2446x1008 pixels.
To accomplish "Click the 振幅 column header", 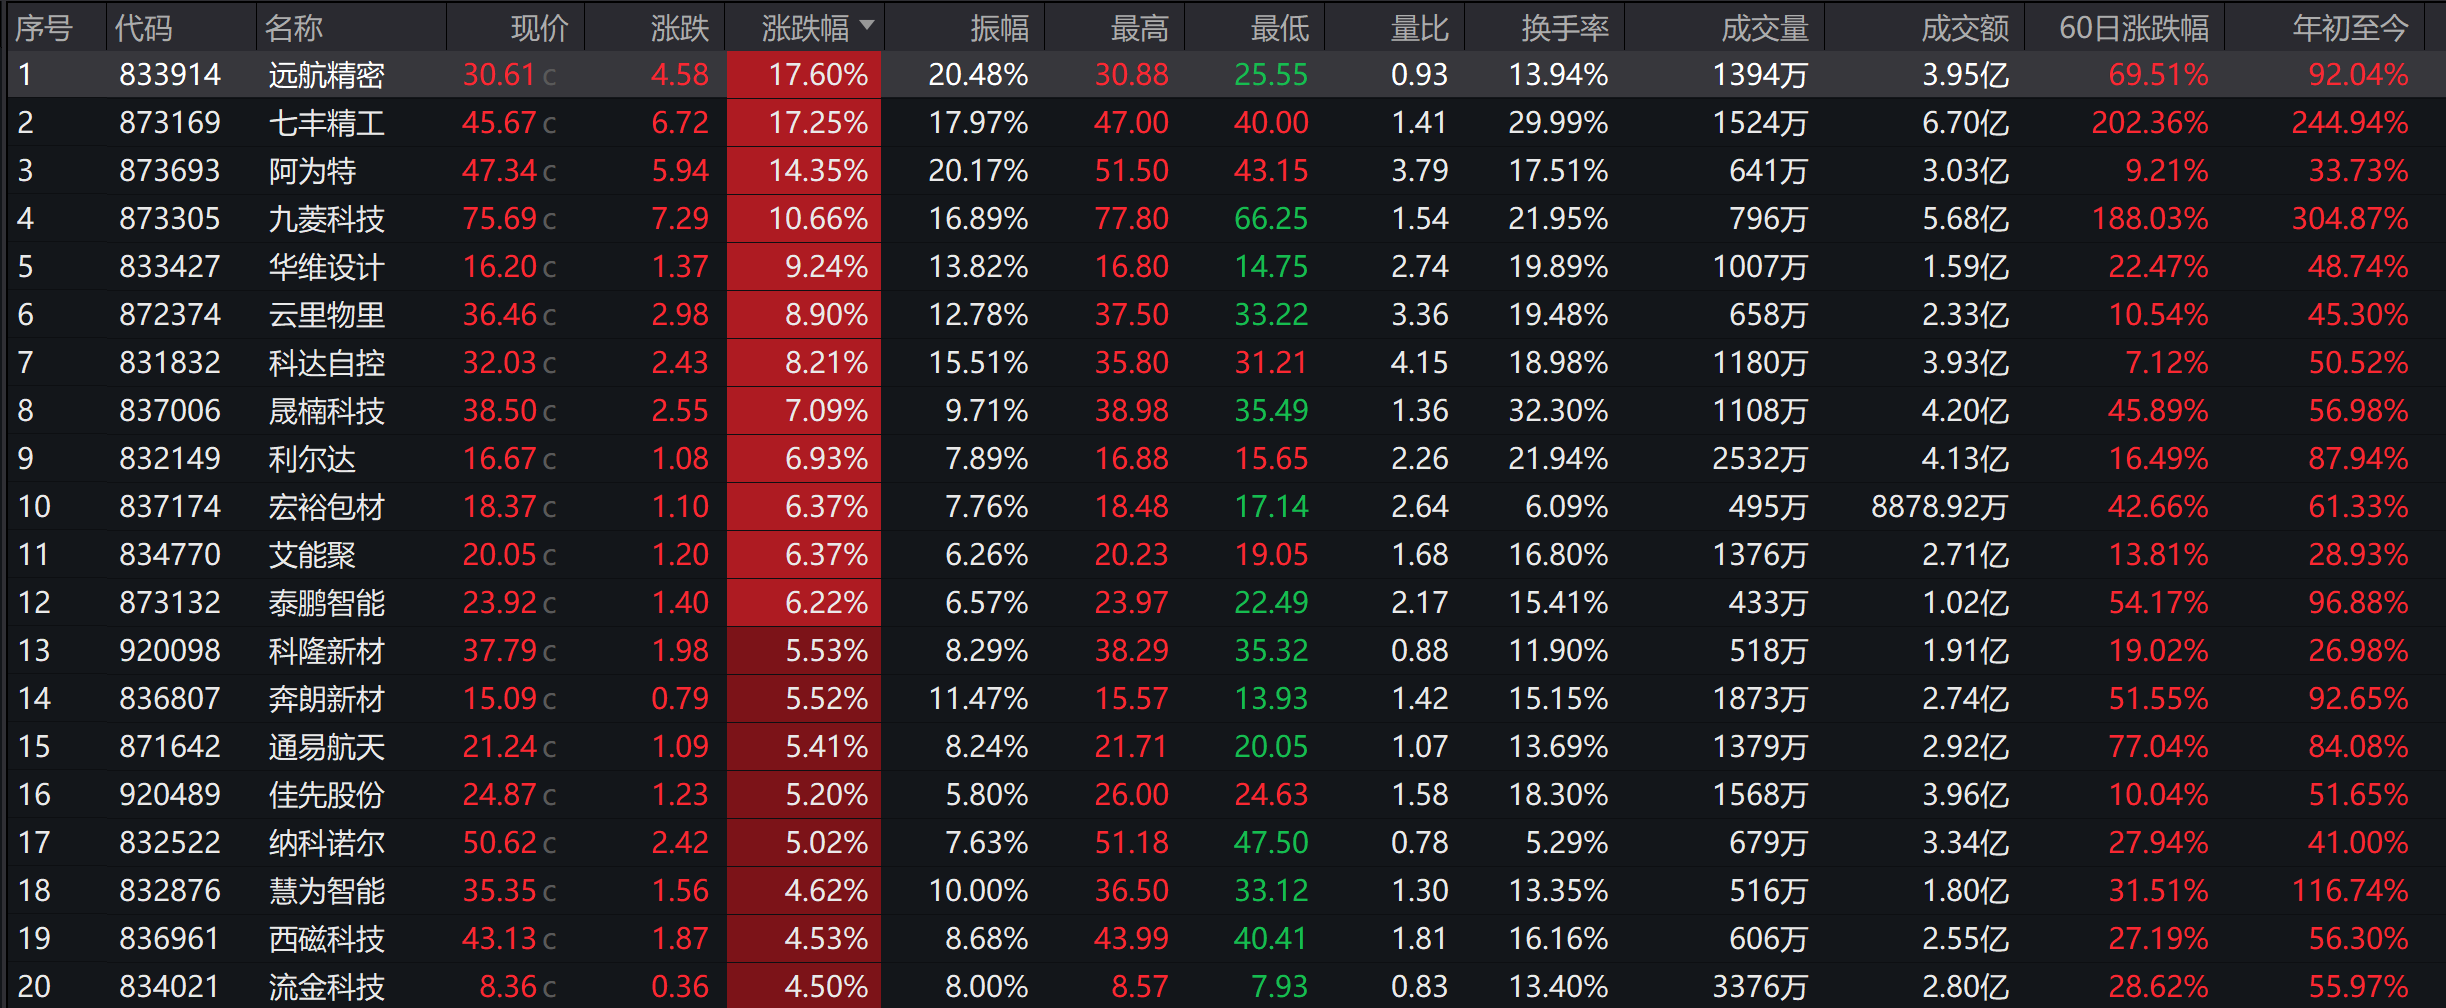I will (x=999, y=28).
